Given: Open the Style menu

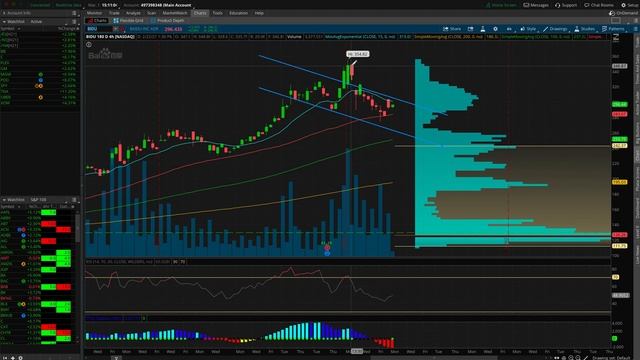Looking at the screenshot, I should tap(528, 29).
